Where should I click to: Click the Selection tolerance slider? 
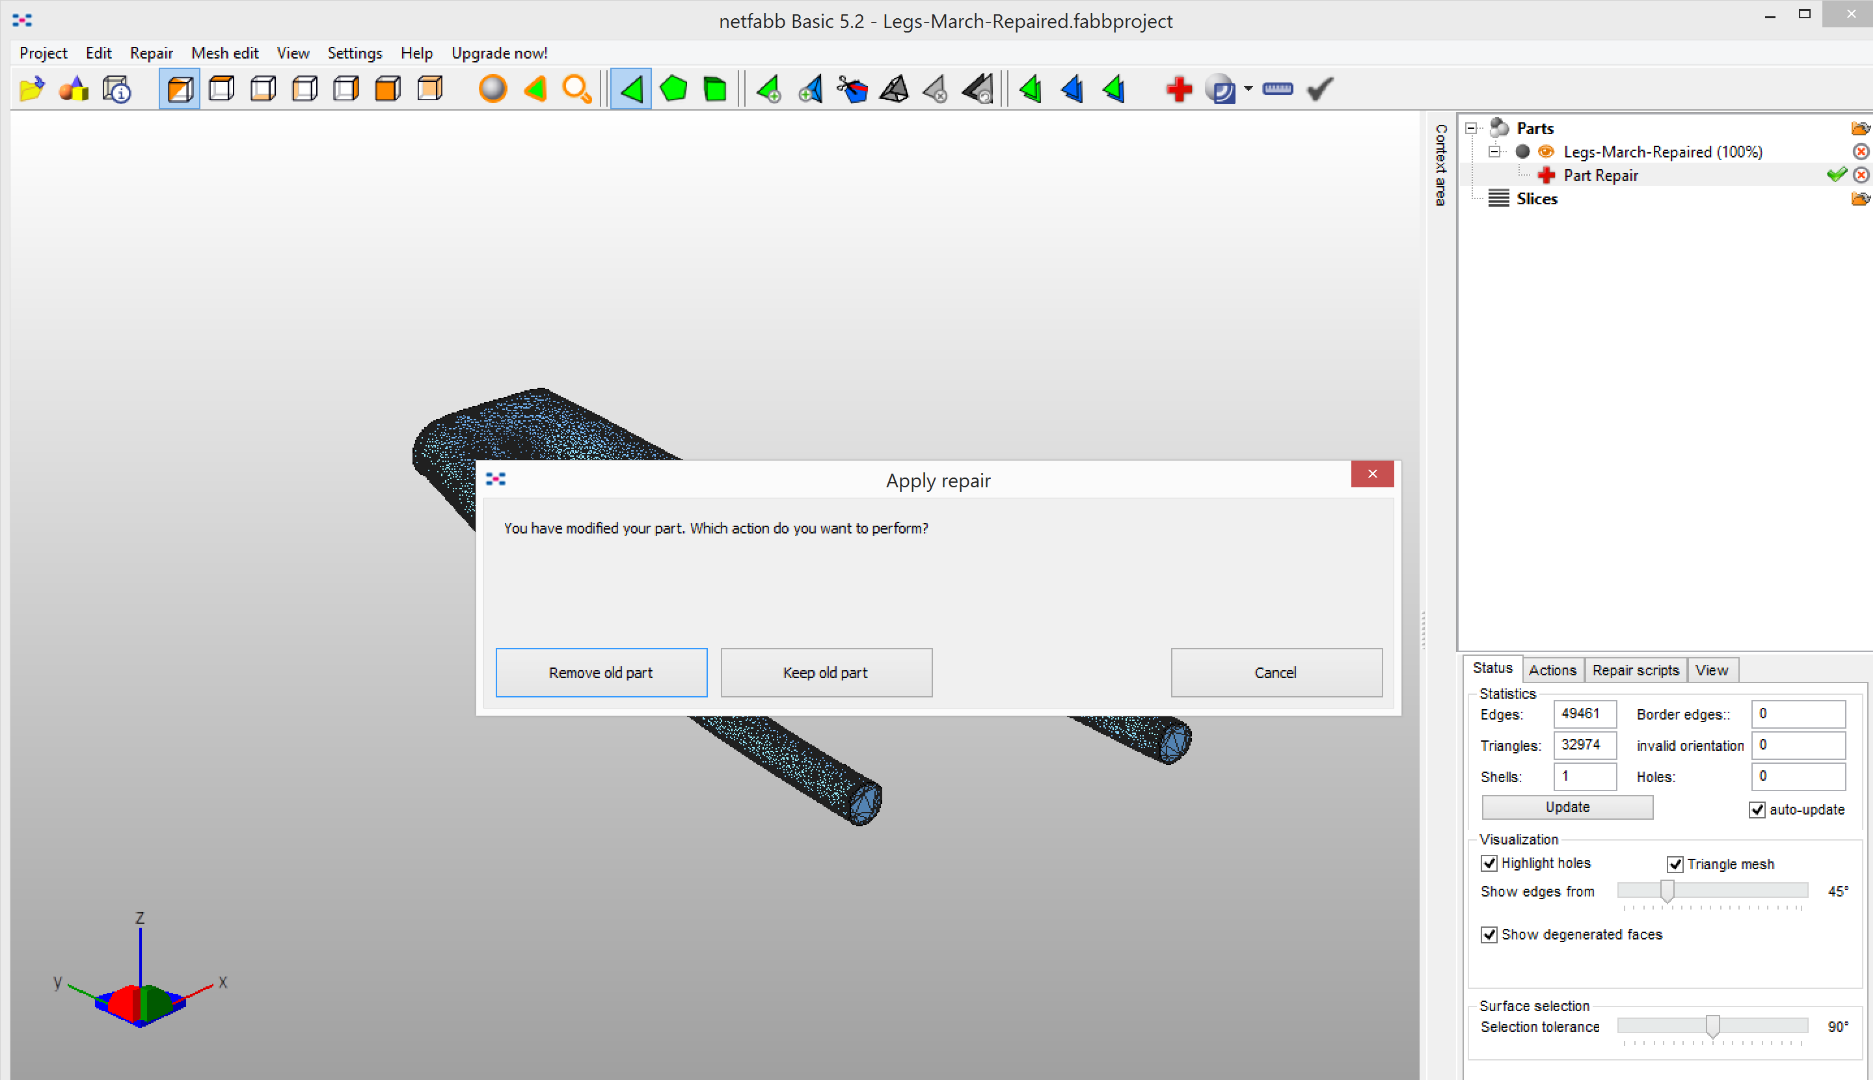1712,1026
